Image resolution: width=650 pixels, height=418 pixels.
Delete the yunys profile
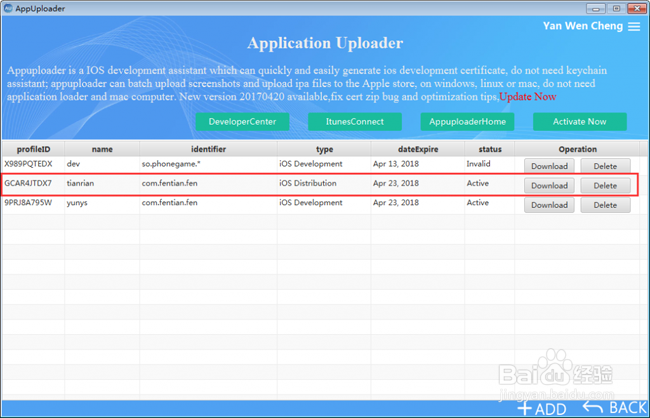click(605, 205)
